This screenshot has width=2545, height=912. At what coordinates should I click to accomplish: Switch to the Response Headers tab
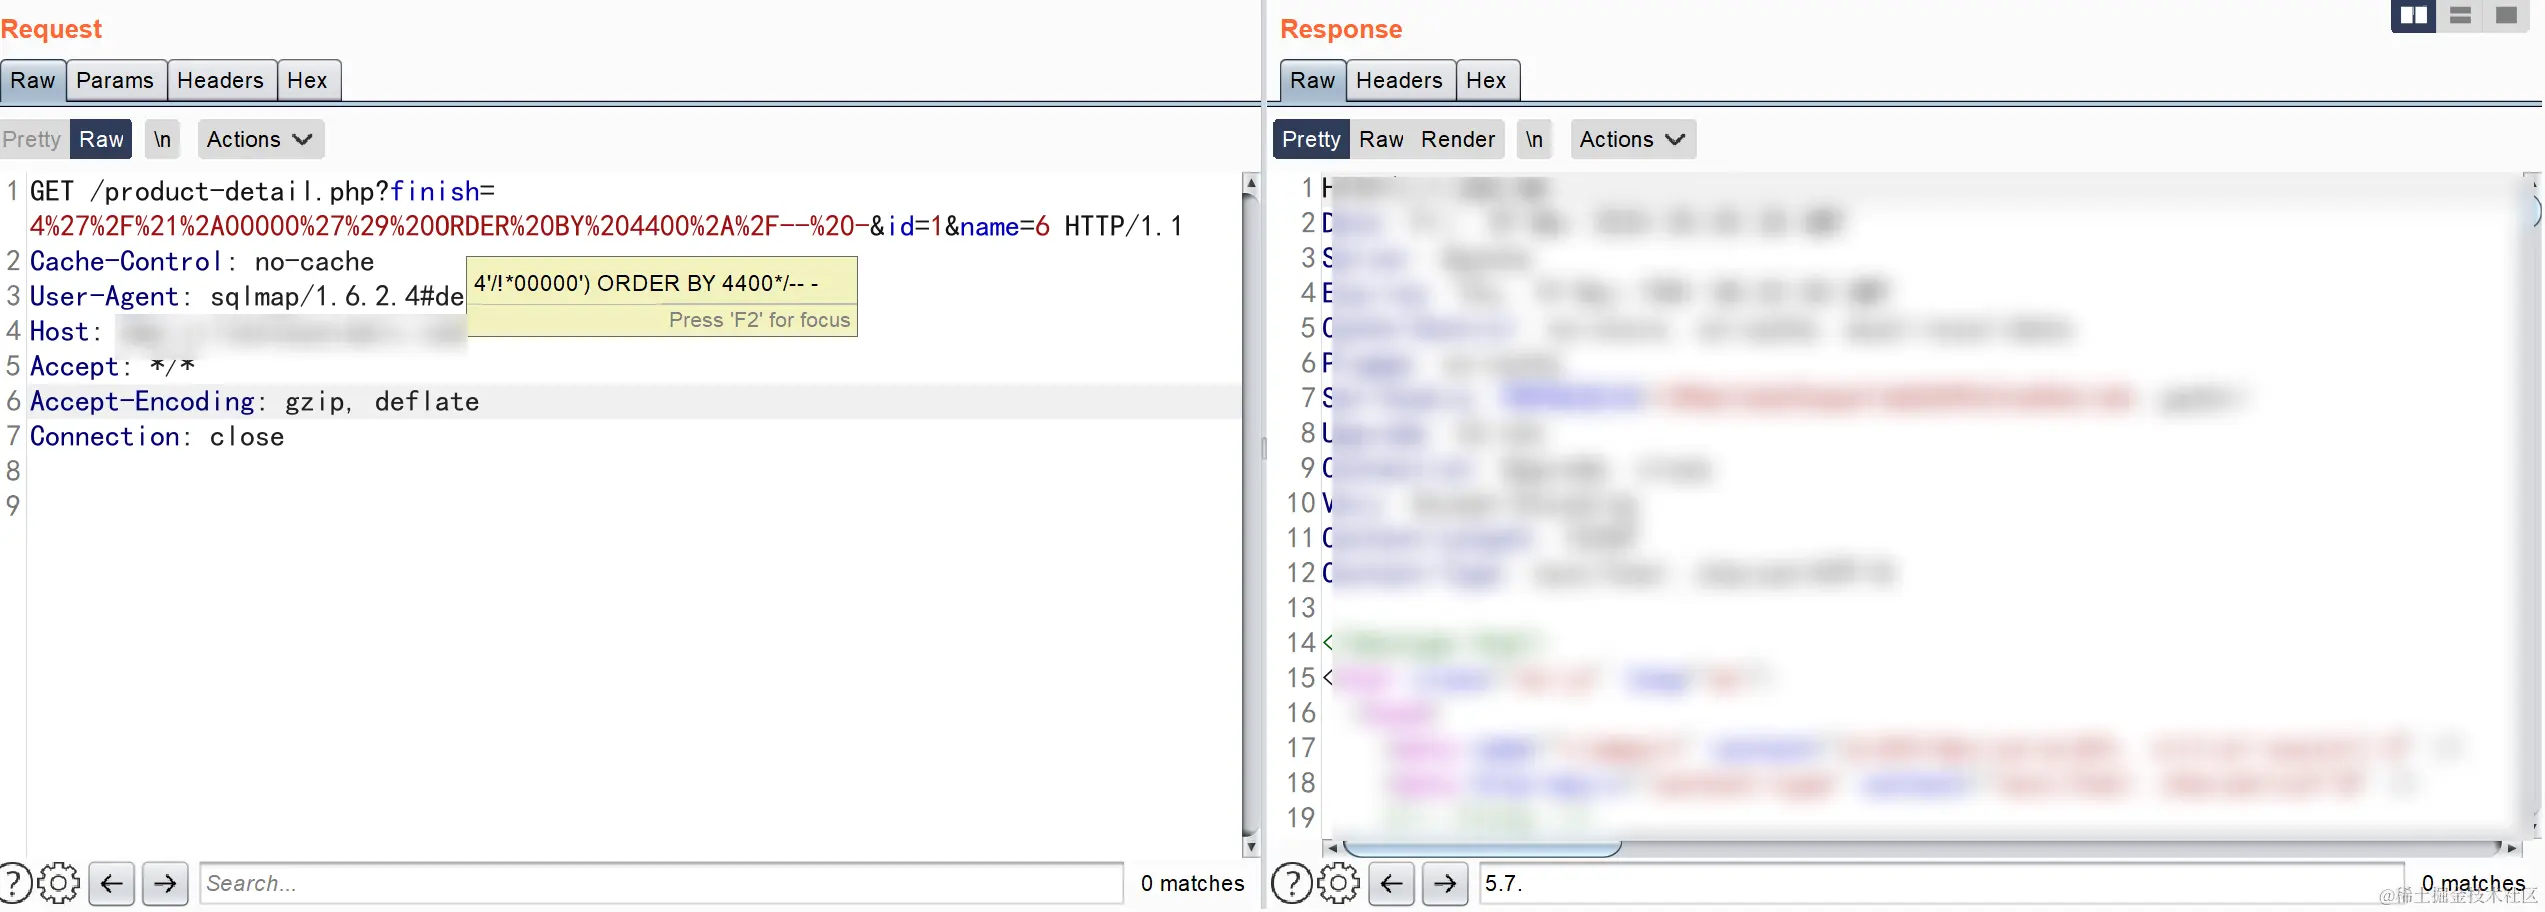[1399, 80]
